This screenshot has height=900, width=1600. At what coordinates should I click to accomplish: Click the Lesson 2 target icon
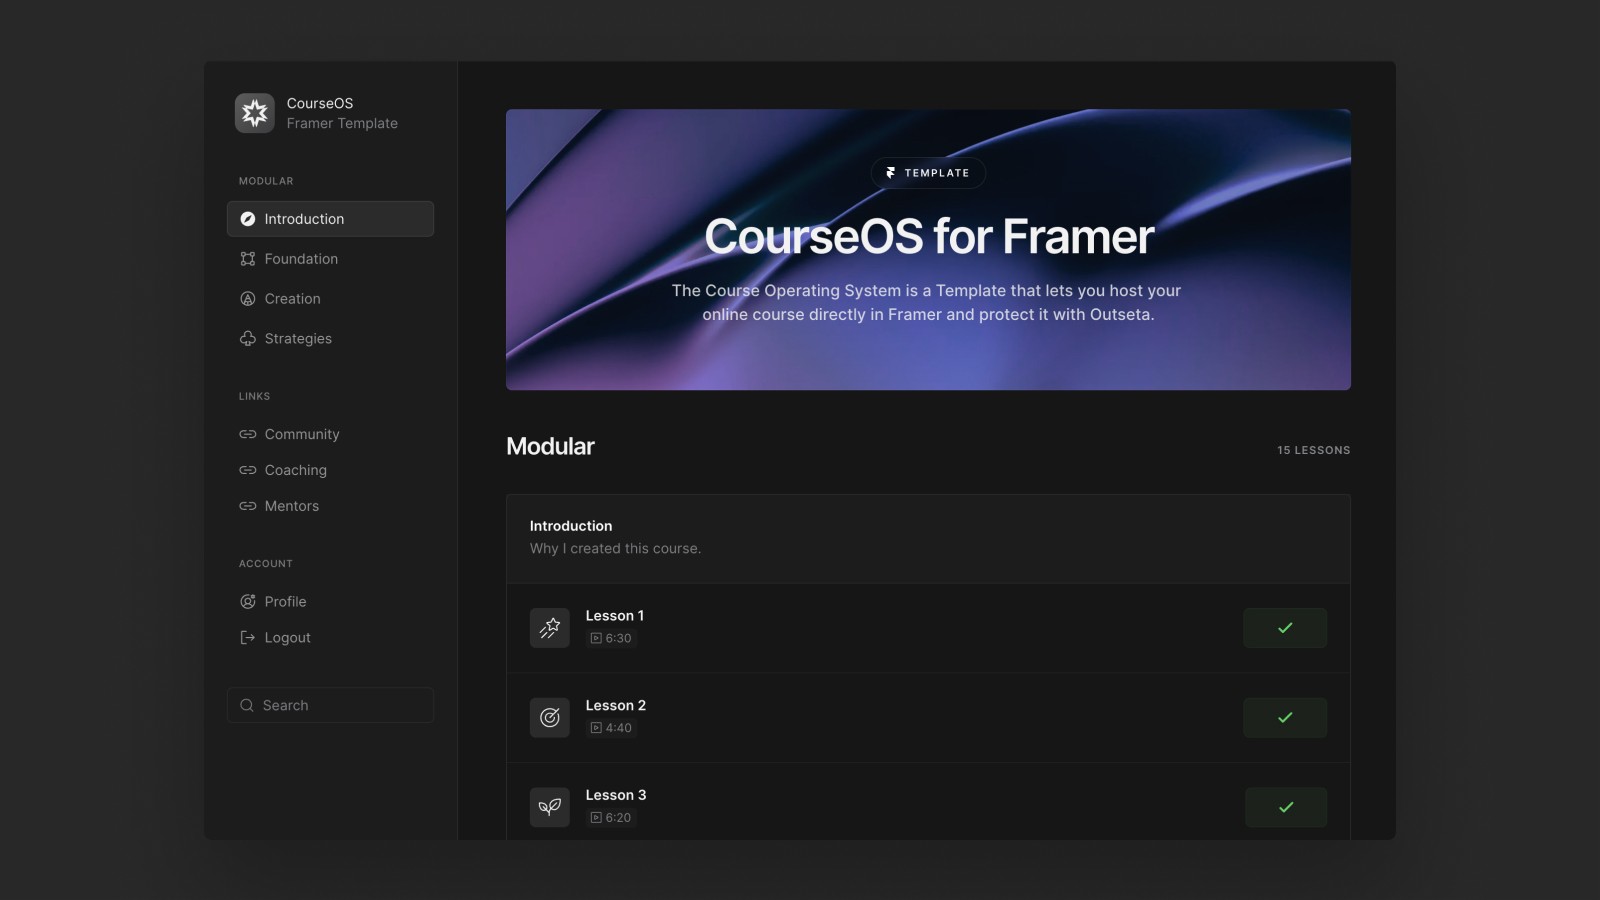coord(550,718)
